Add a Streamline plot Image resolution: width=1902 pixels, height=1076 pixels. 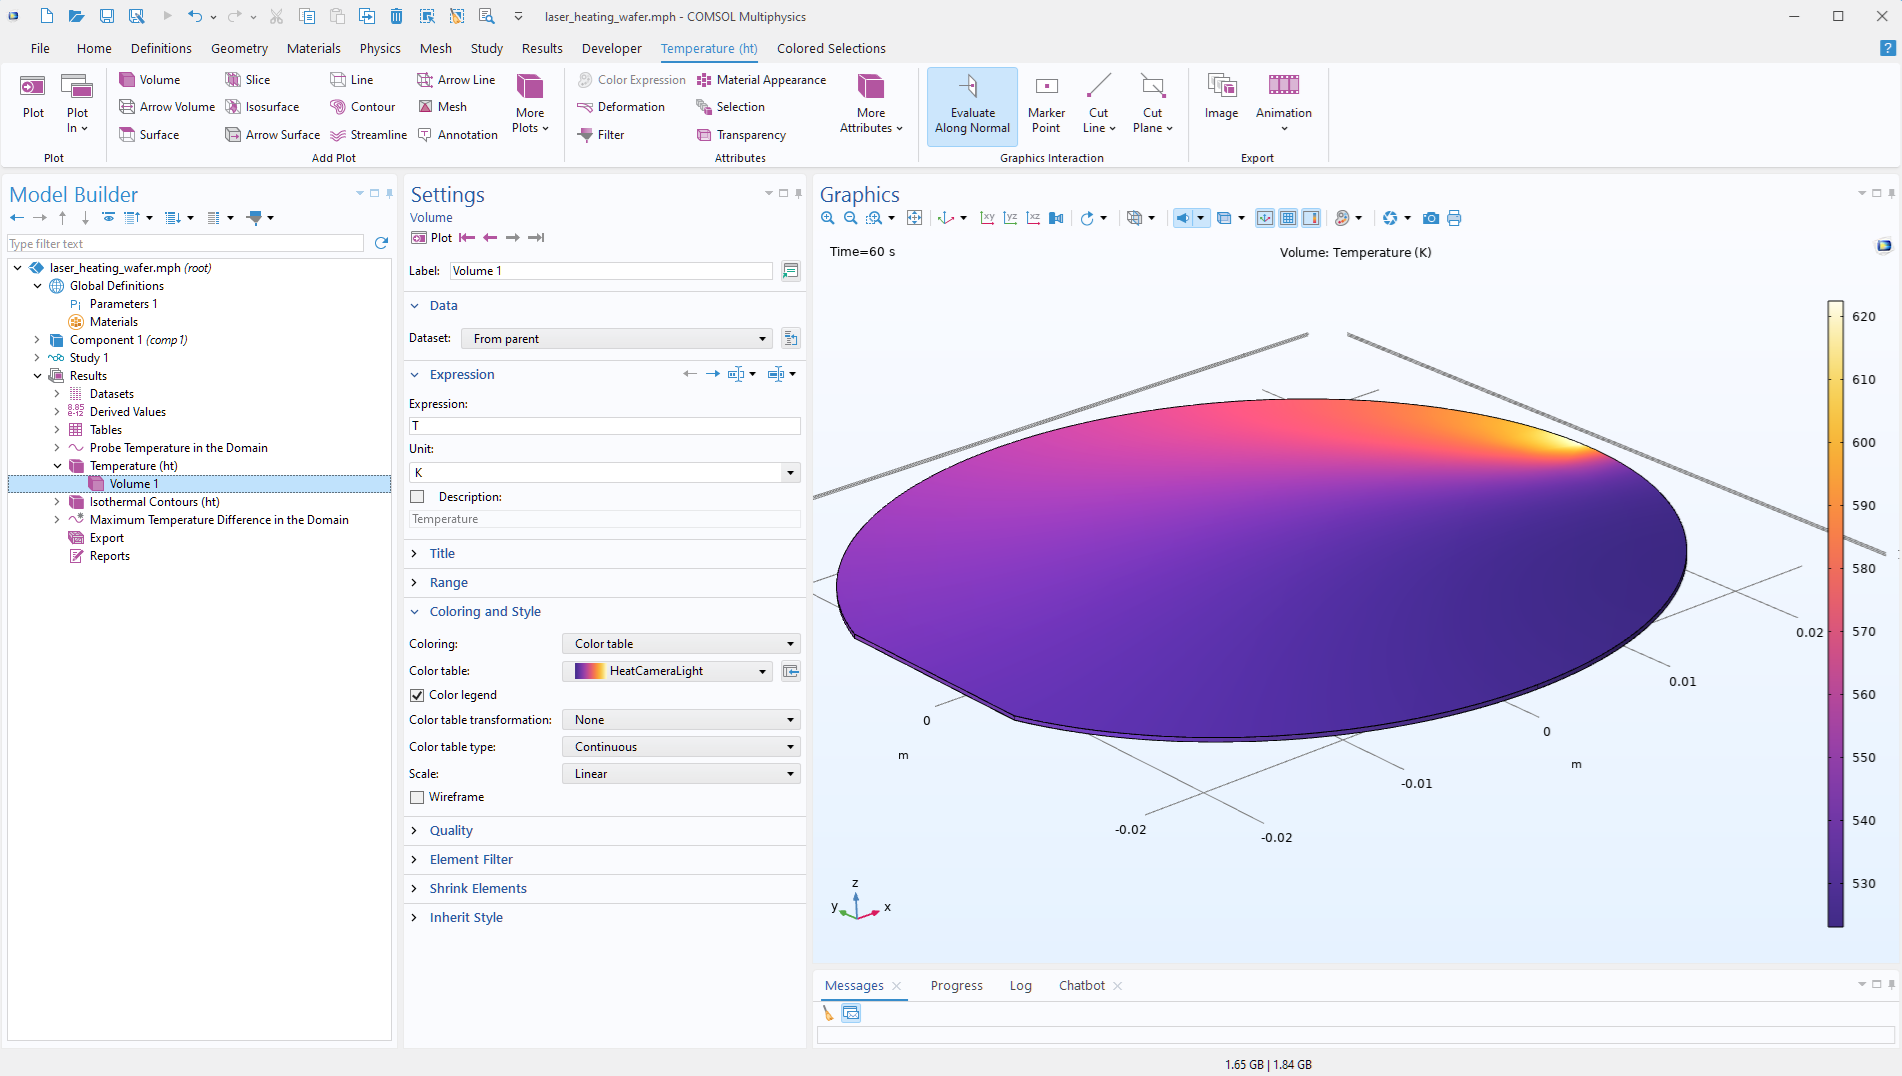[368, 135]
